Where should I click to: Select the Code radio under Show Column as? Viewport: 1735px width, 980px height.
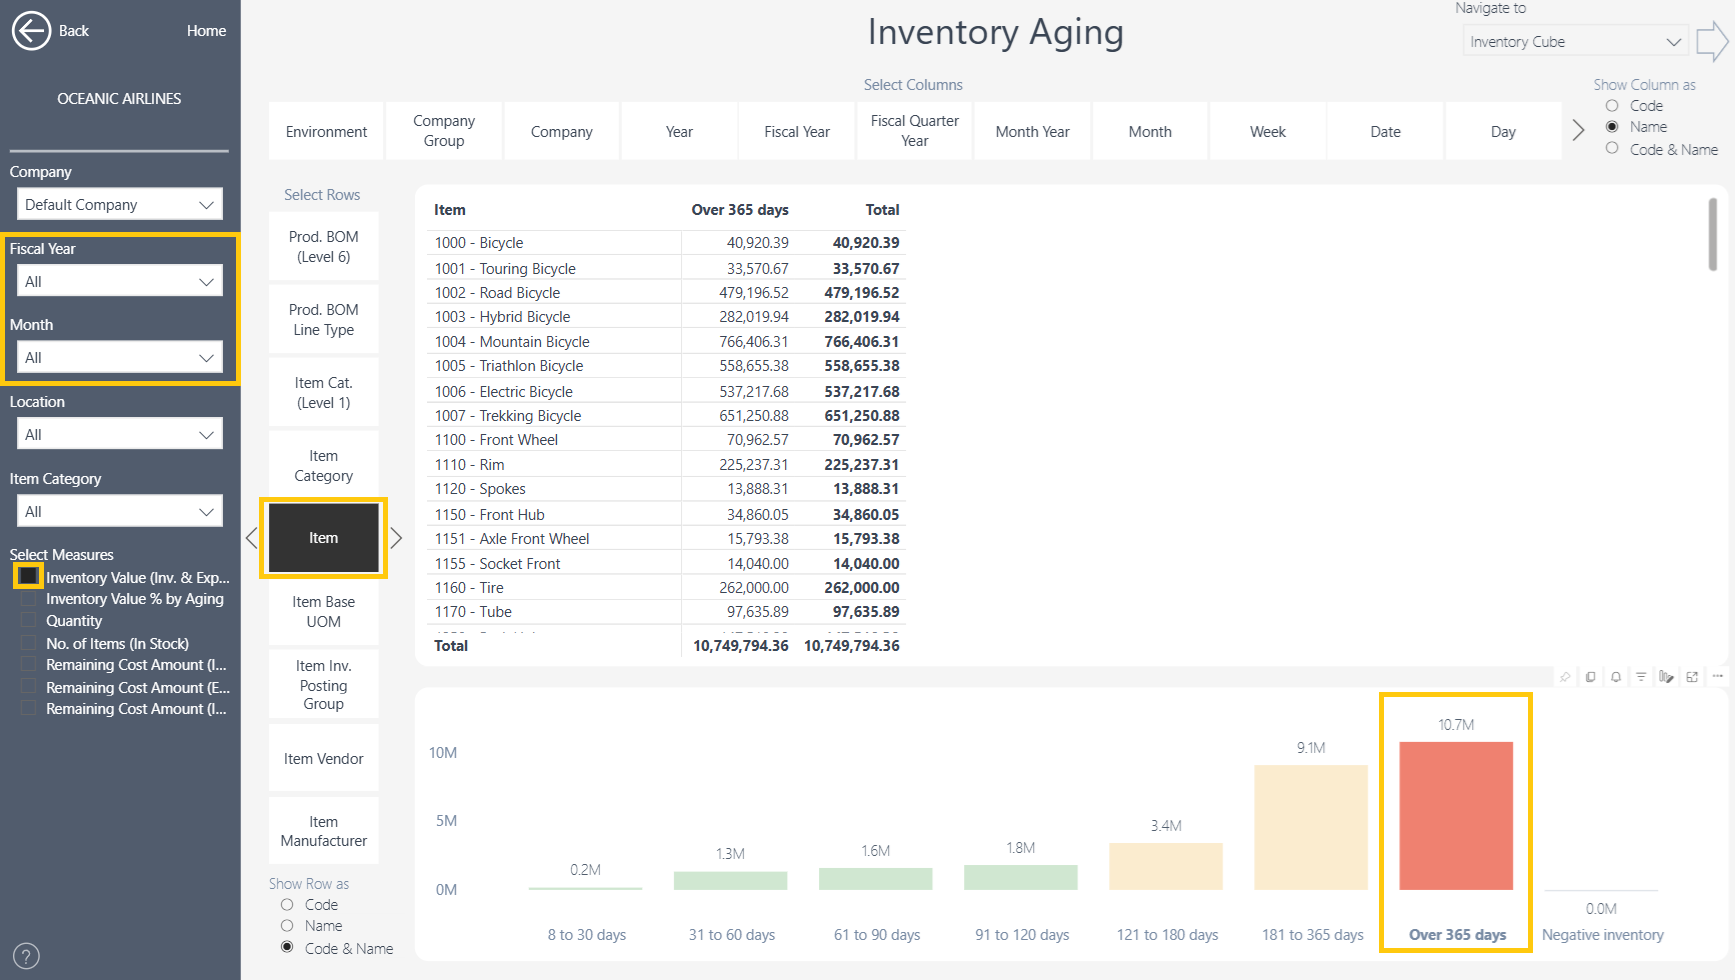point(1612,106)
